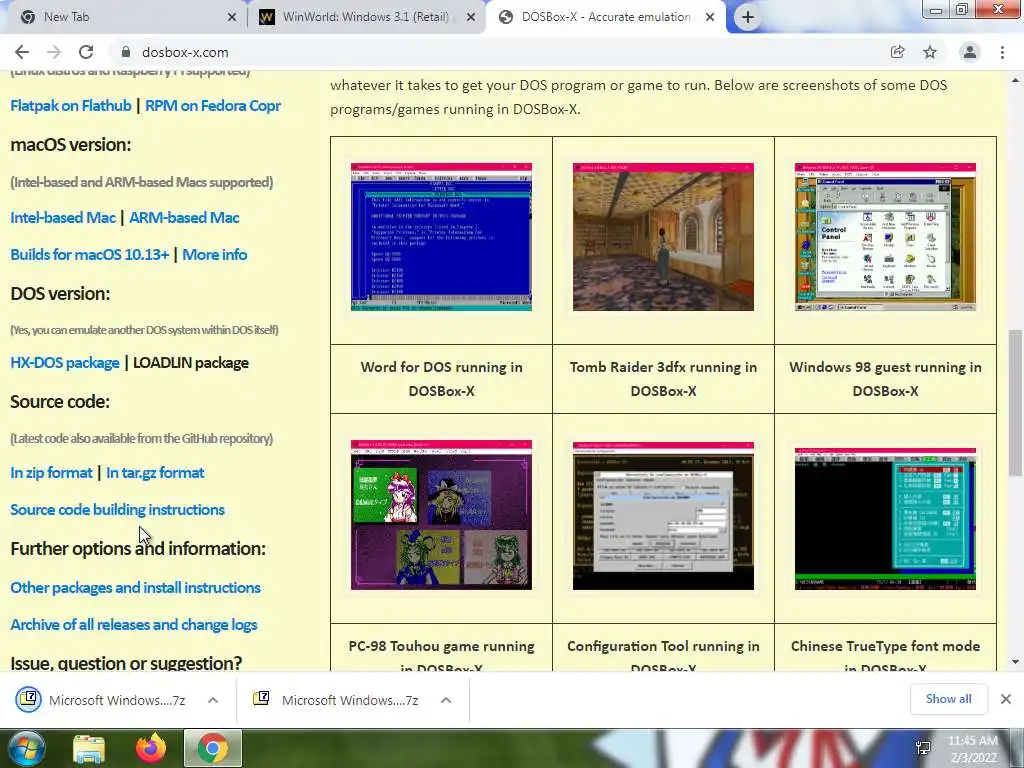Bookmark this page with the star icon

930,52
